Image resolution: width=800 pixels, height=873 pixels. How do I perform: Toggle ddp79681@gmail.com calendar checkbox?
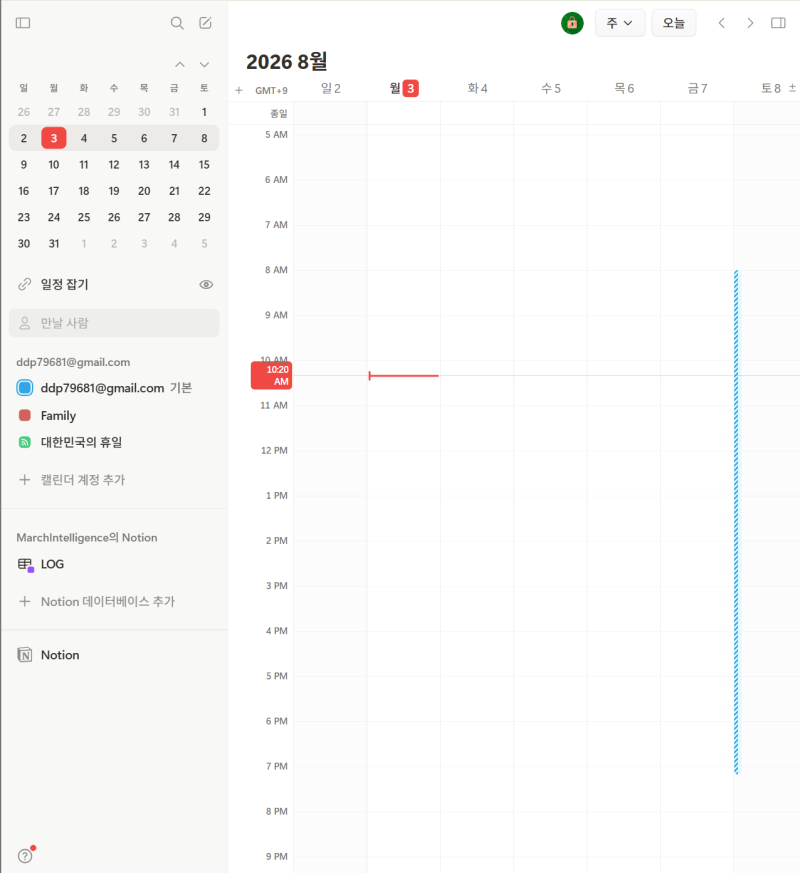pyautogui.click(x=24, y=388)
